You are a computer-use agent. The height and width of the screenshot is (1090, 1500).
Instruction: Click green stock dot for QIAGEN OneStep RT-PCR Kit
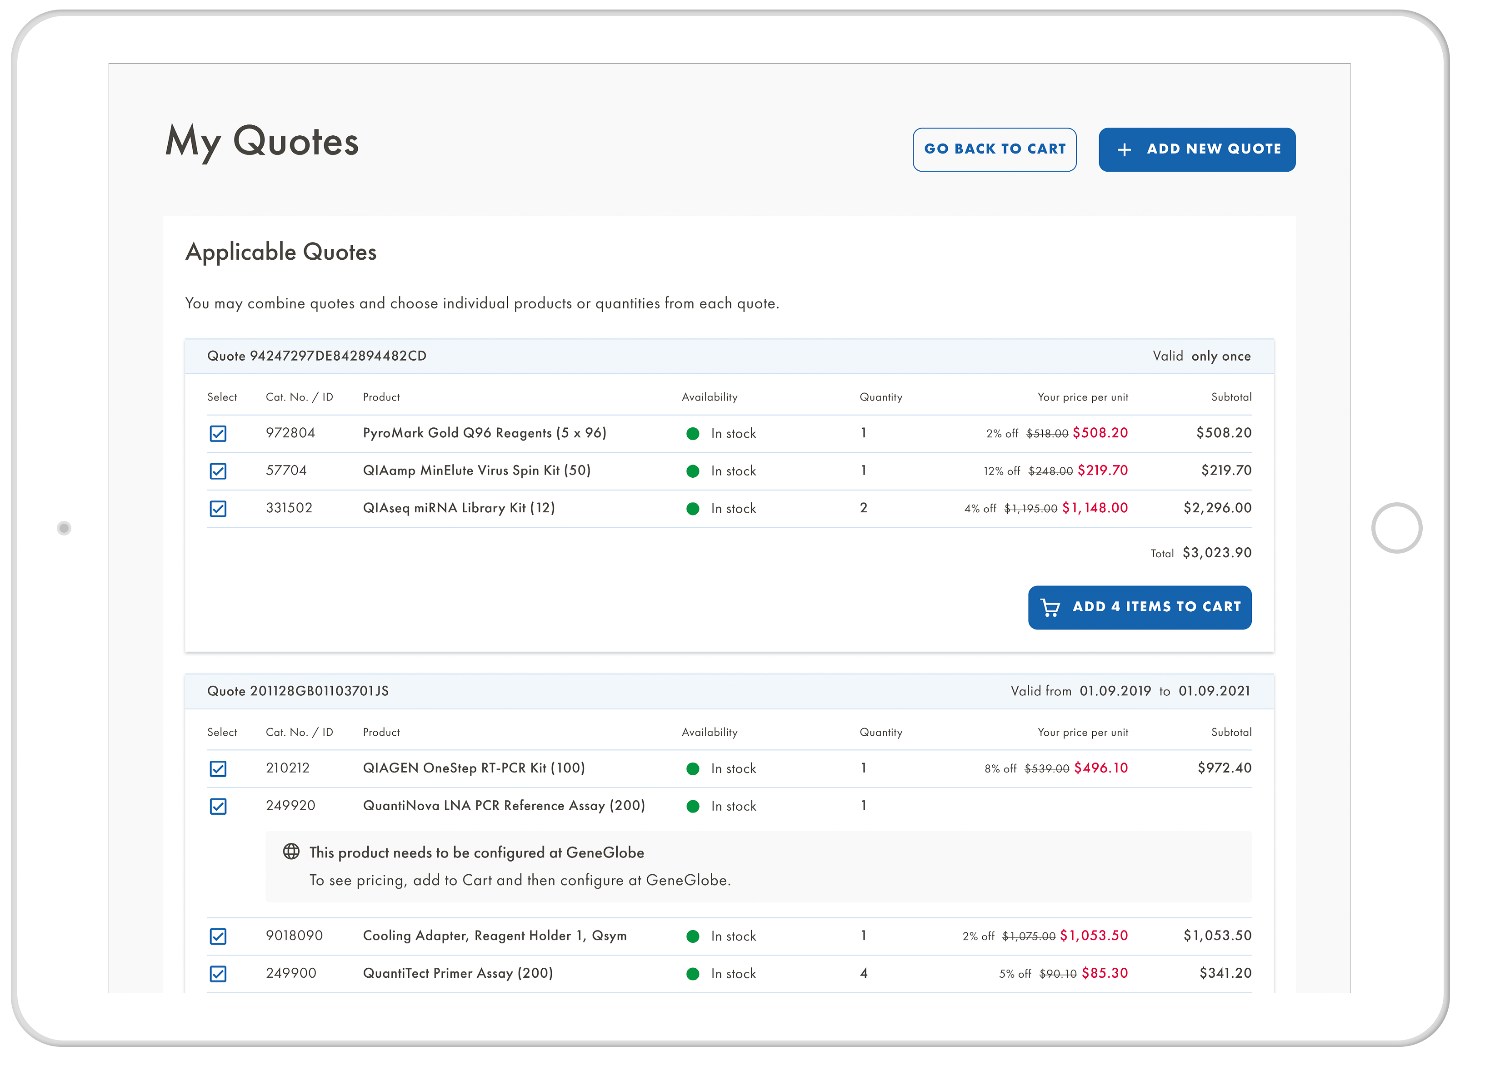click(x=692, y=769)
